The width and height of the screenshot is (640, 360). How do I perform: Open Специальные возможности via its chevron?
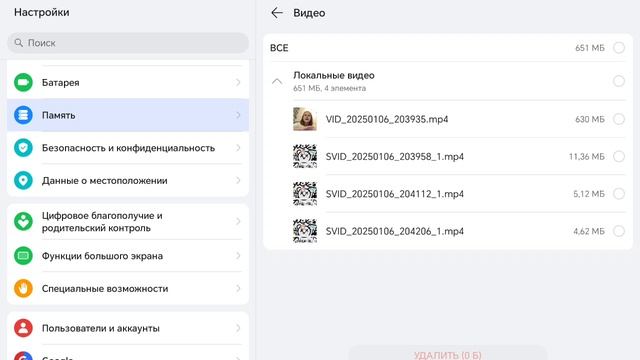pyautogui.click(x=238, y=288)
